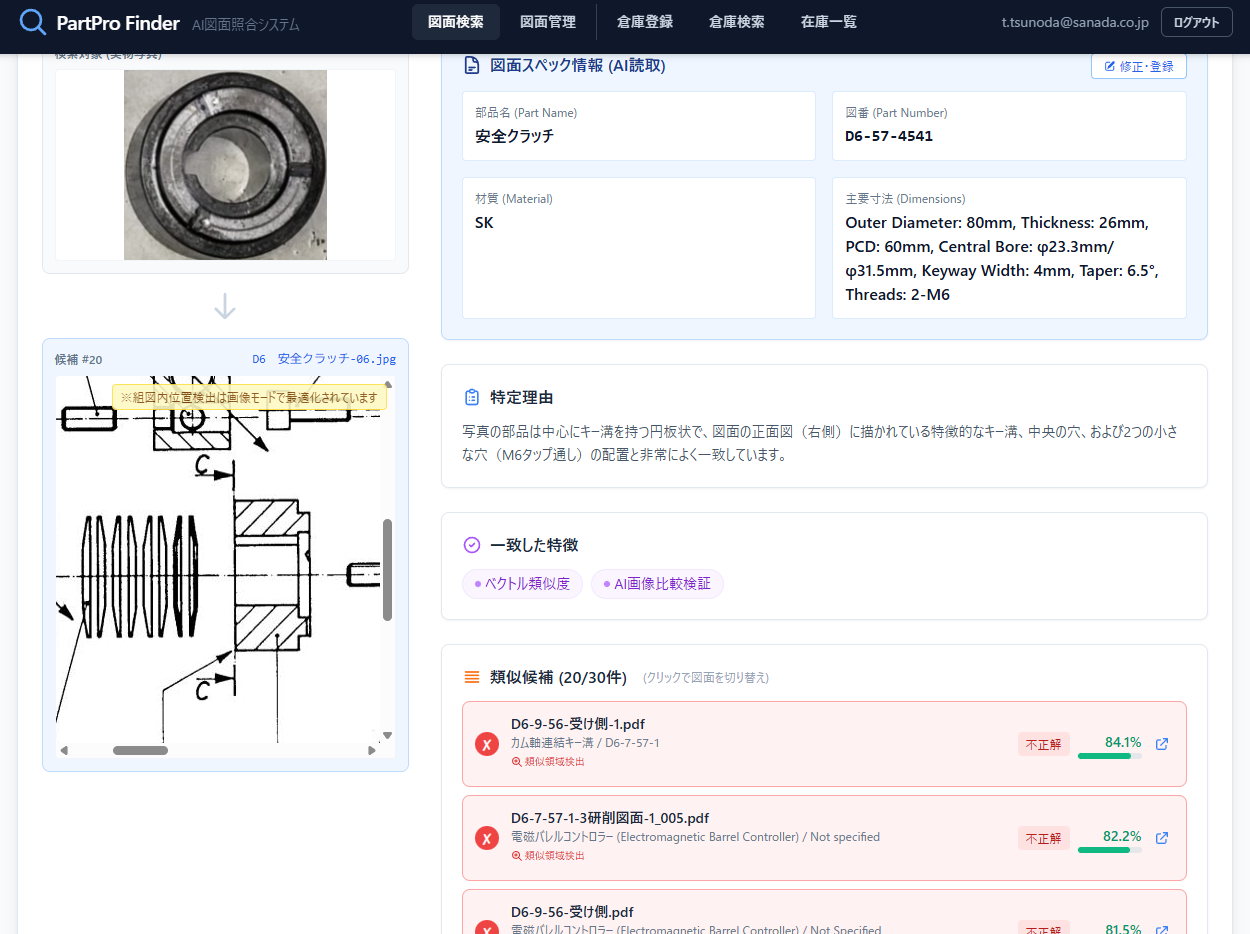Image resolution: width=1250 pixels, height=934 pixels.
Task: Click the PartPro Finder magnifier logo icon
Action: click(x=34, y=21)
